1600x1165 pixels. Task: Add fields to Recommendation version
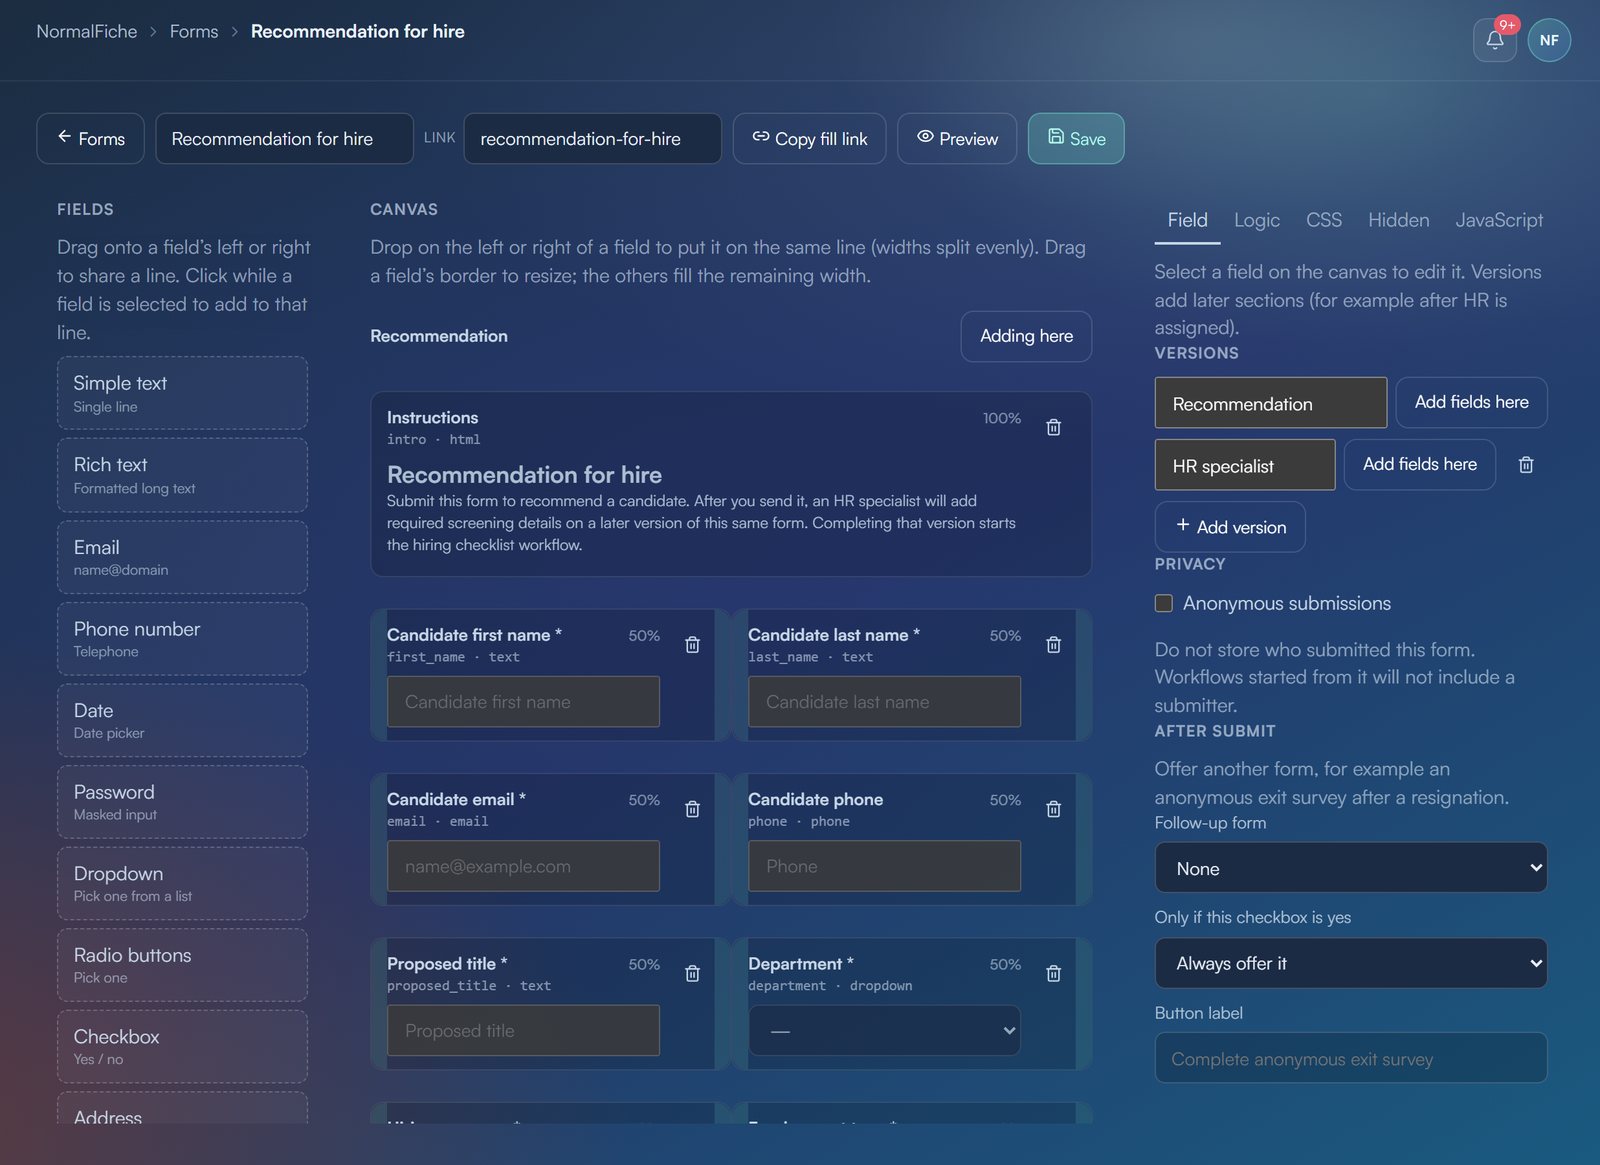(x=1472, y=402)
